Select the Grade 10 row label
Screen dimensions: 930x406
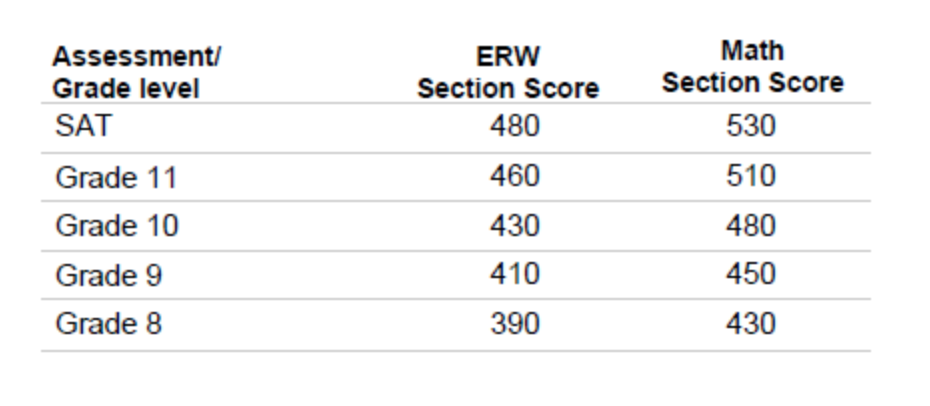point(116,226)
